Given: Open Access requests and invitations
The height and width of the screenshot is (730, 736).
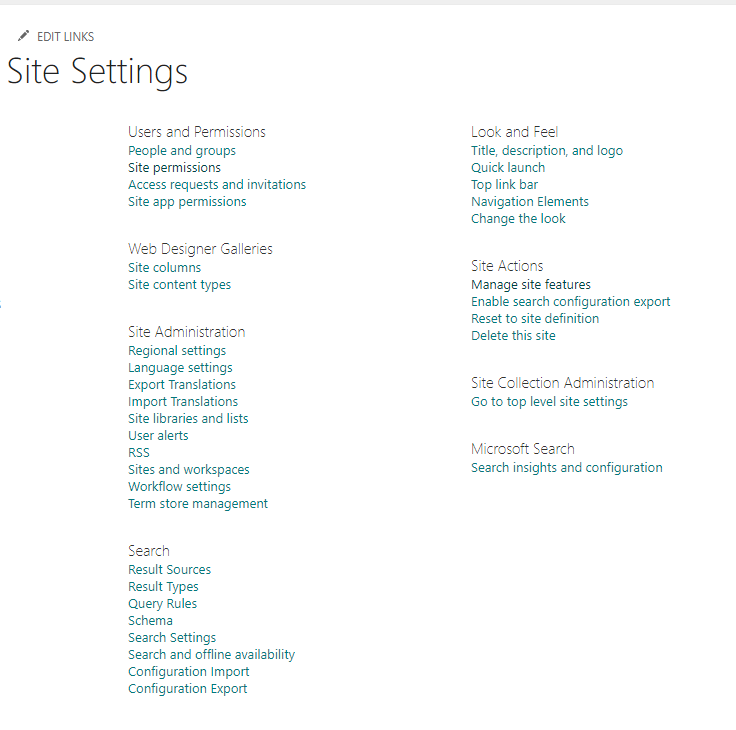Looking at the screenshot, I should (217, 185).
